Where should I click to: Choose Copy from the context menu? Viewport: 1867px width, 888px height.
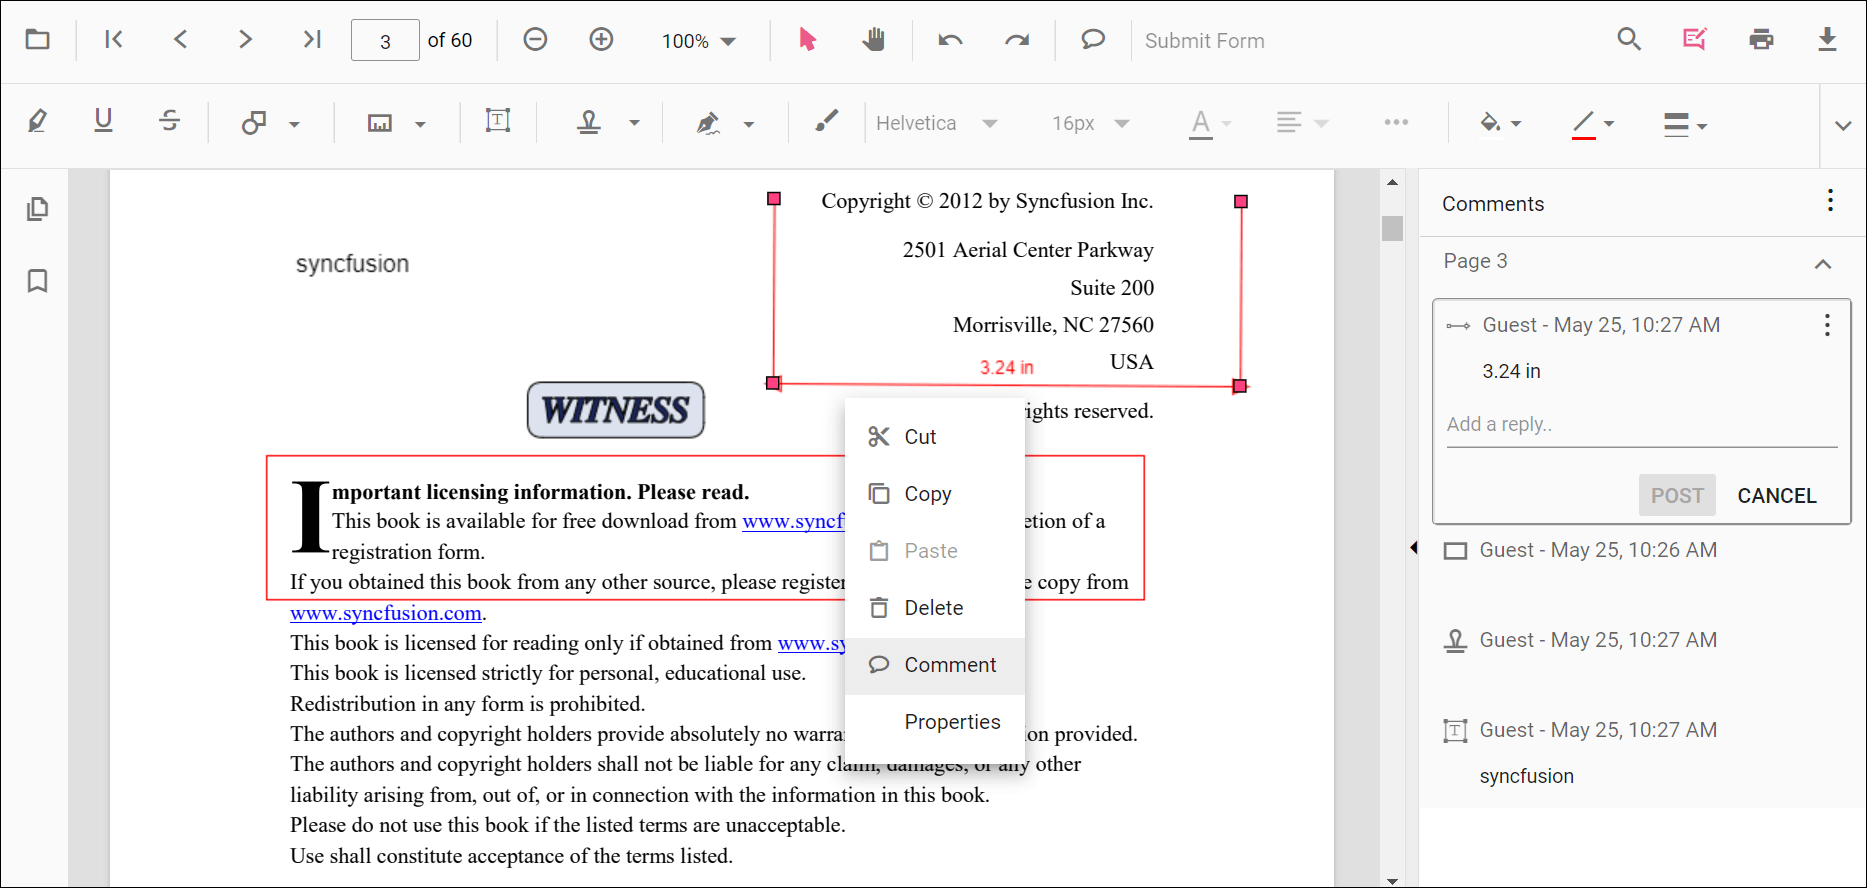[935, 494]
